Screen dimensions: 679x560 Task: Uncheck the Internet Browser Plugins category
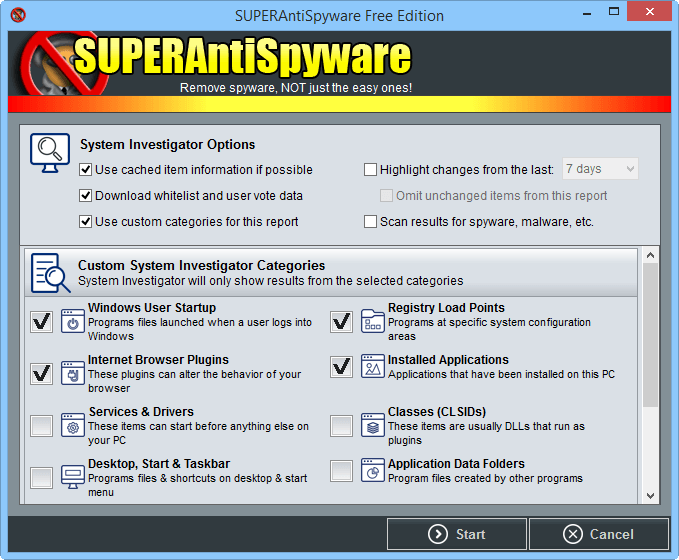[x=42, y=374]
